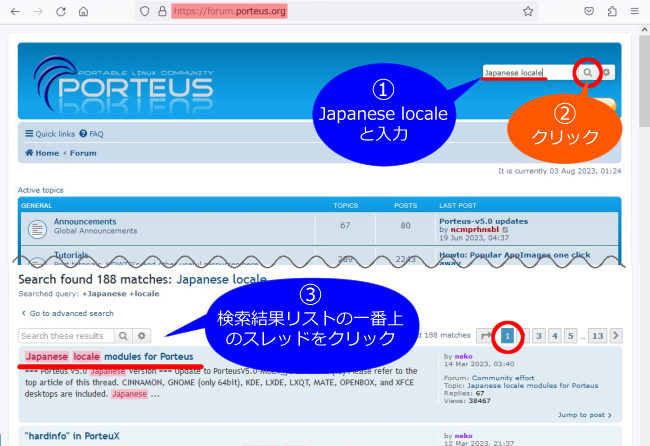This screenshot has width=650, height=446.
Task: Open Active topics link
Action: coord(41,190)
